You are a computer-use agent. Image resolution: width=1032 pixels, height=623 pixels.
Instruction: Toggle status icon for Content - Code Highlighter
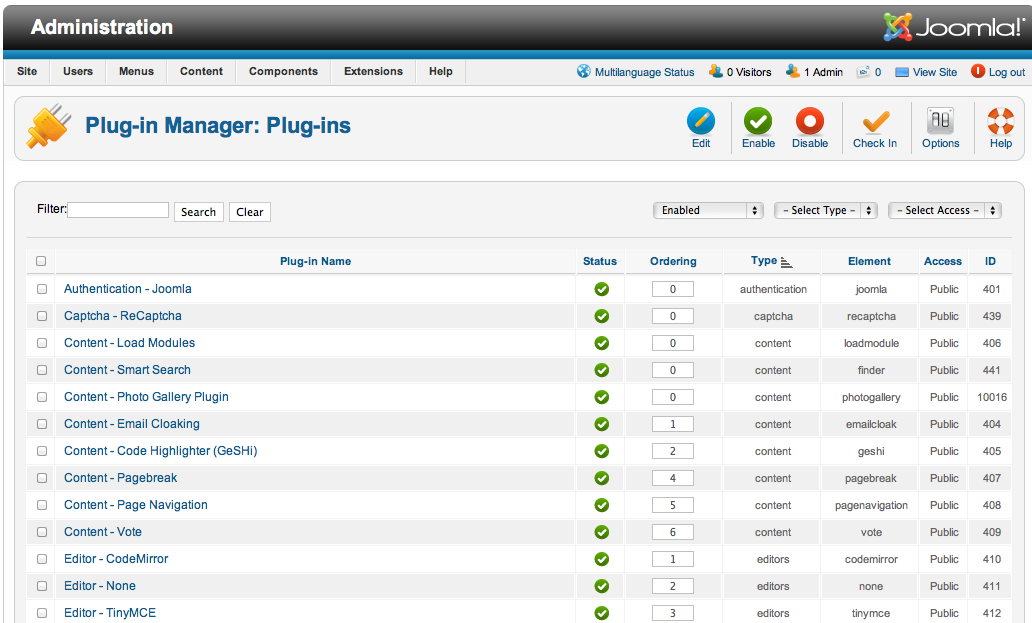click(601, 451)
